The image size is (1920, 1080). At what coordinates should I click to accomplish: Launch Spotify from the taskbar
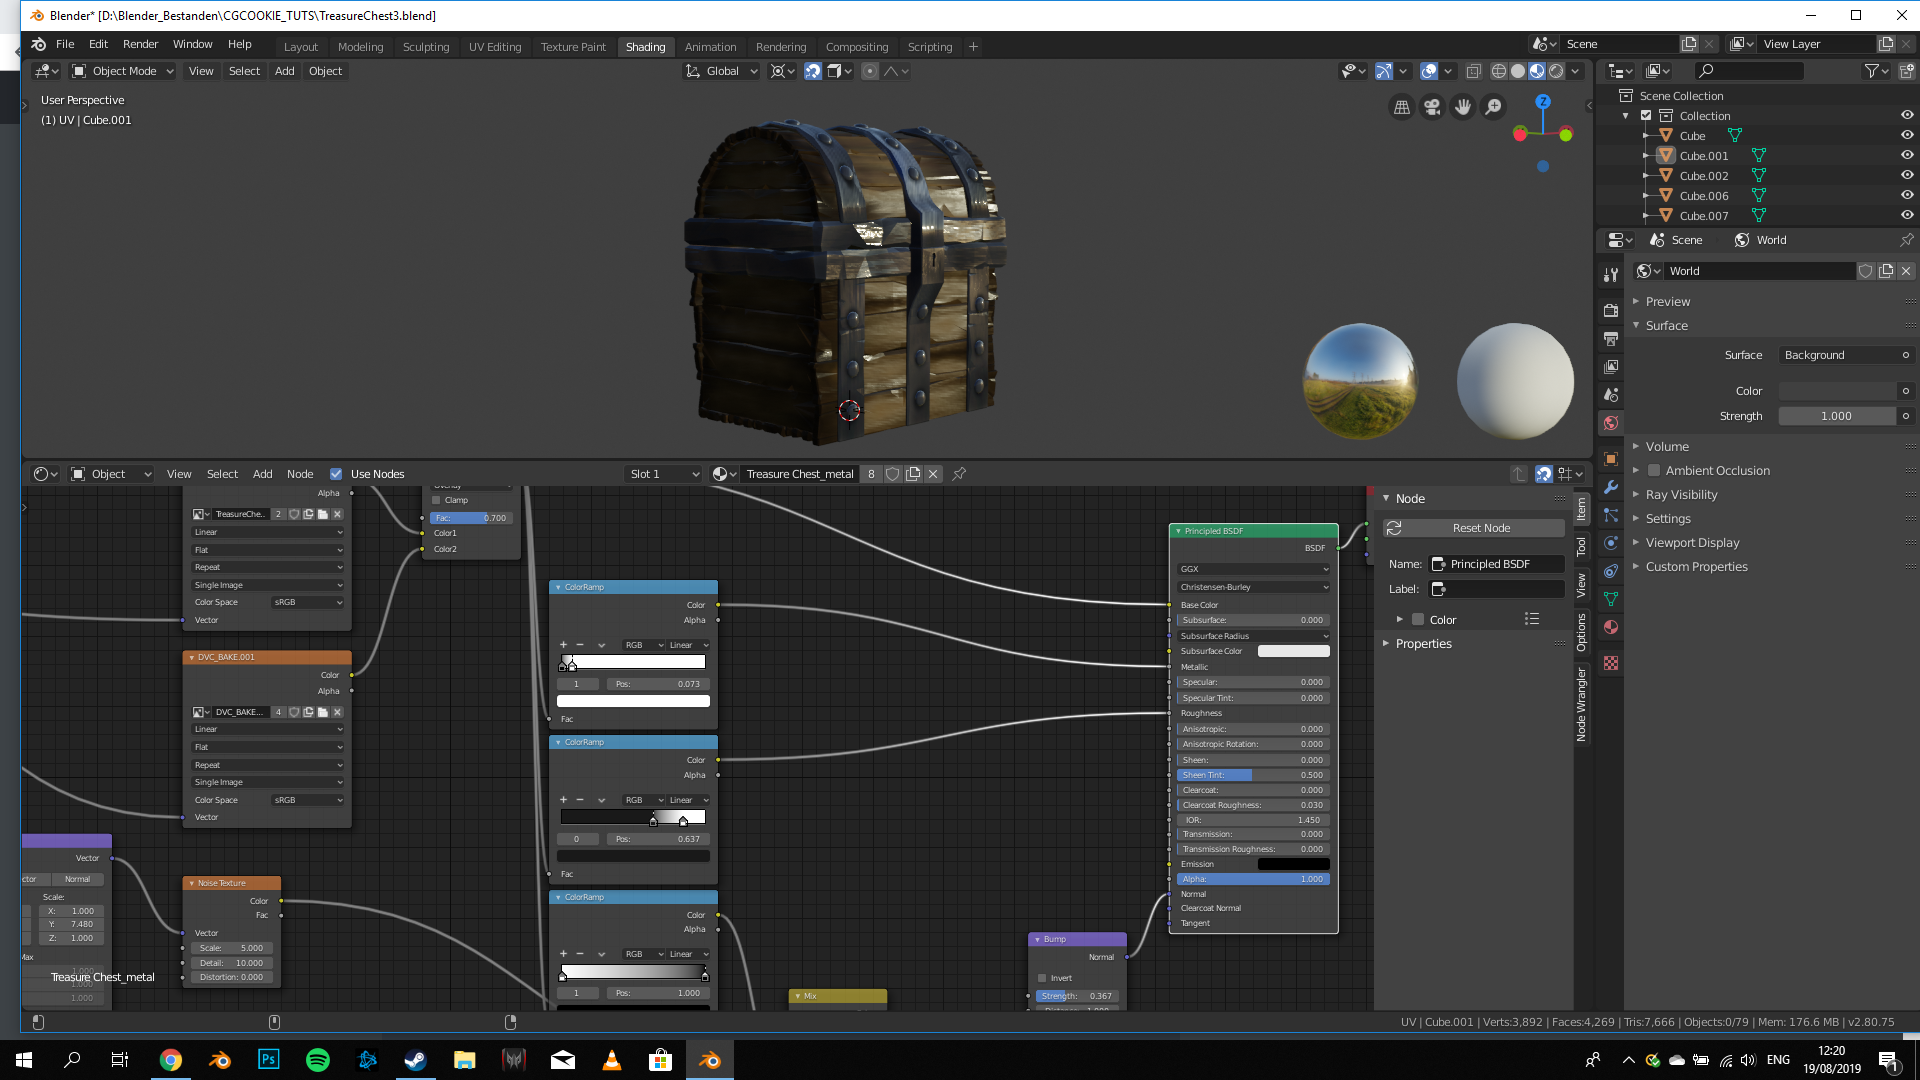click(318, 1060)
